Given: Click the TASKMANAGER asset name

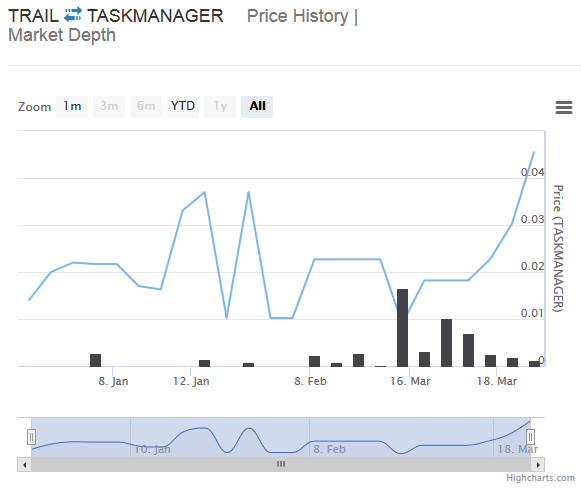Looking at the screenshot, I should pos(155,16).
